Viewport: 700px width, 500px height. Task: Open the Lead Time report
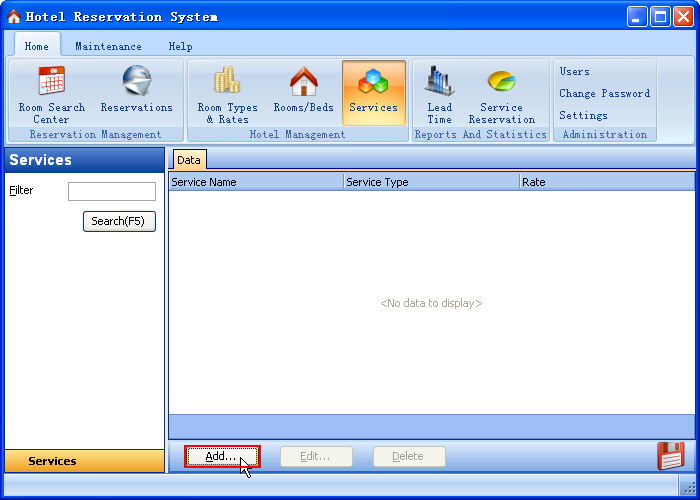pyautogui.click(x=439, y=94)
